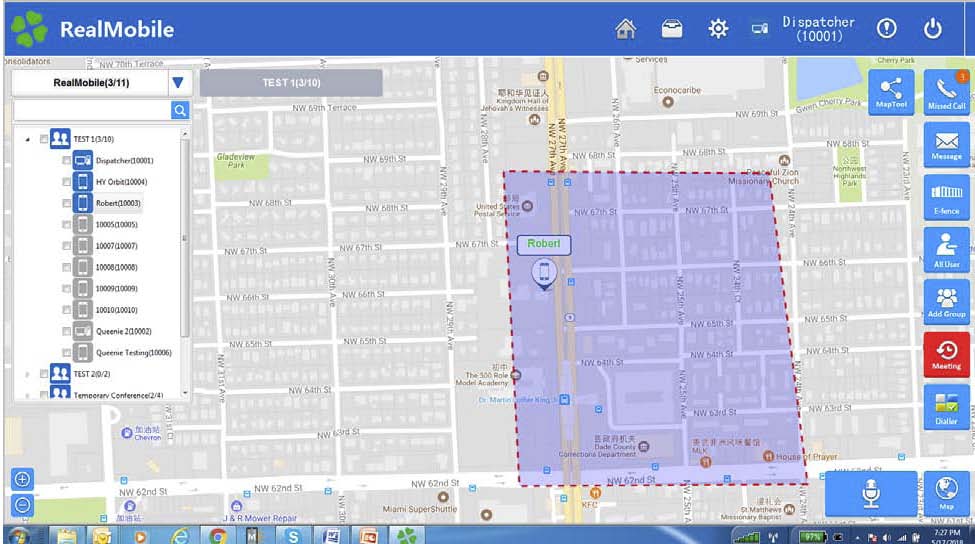Click the device monitor icon beside Dispatcher
Screen dimensions: 975x544
coord(760,29)
